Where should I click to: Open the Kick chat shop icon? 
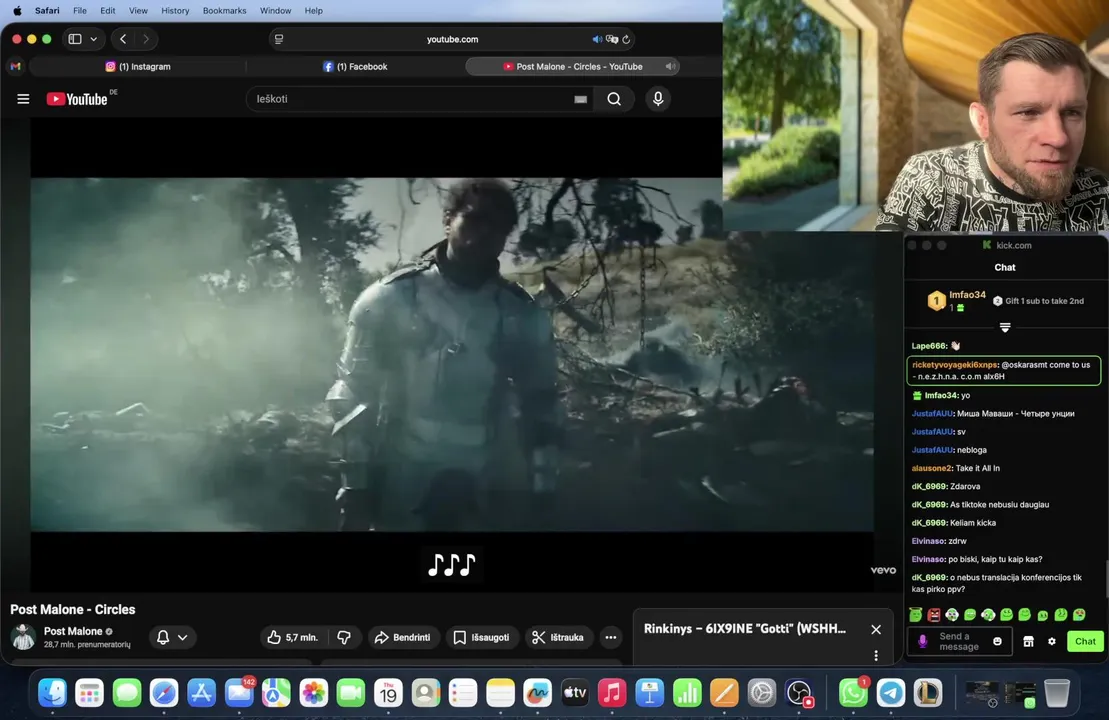(1028, 641)
